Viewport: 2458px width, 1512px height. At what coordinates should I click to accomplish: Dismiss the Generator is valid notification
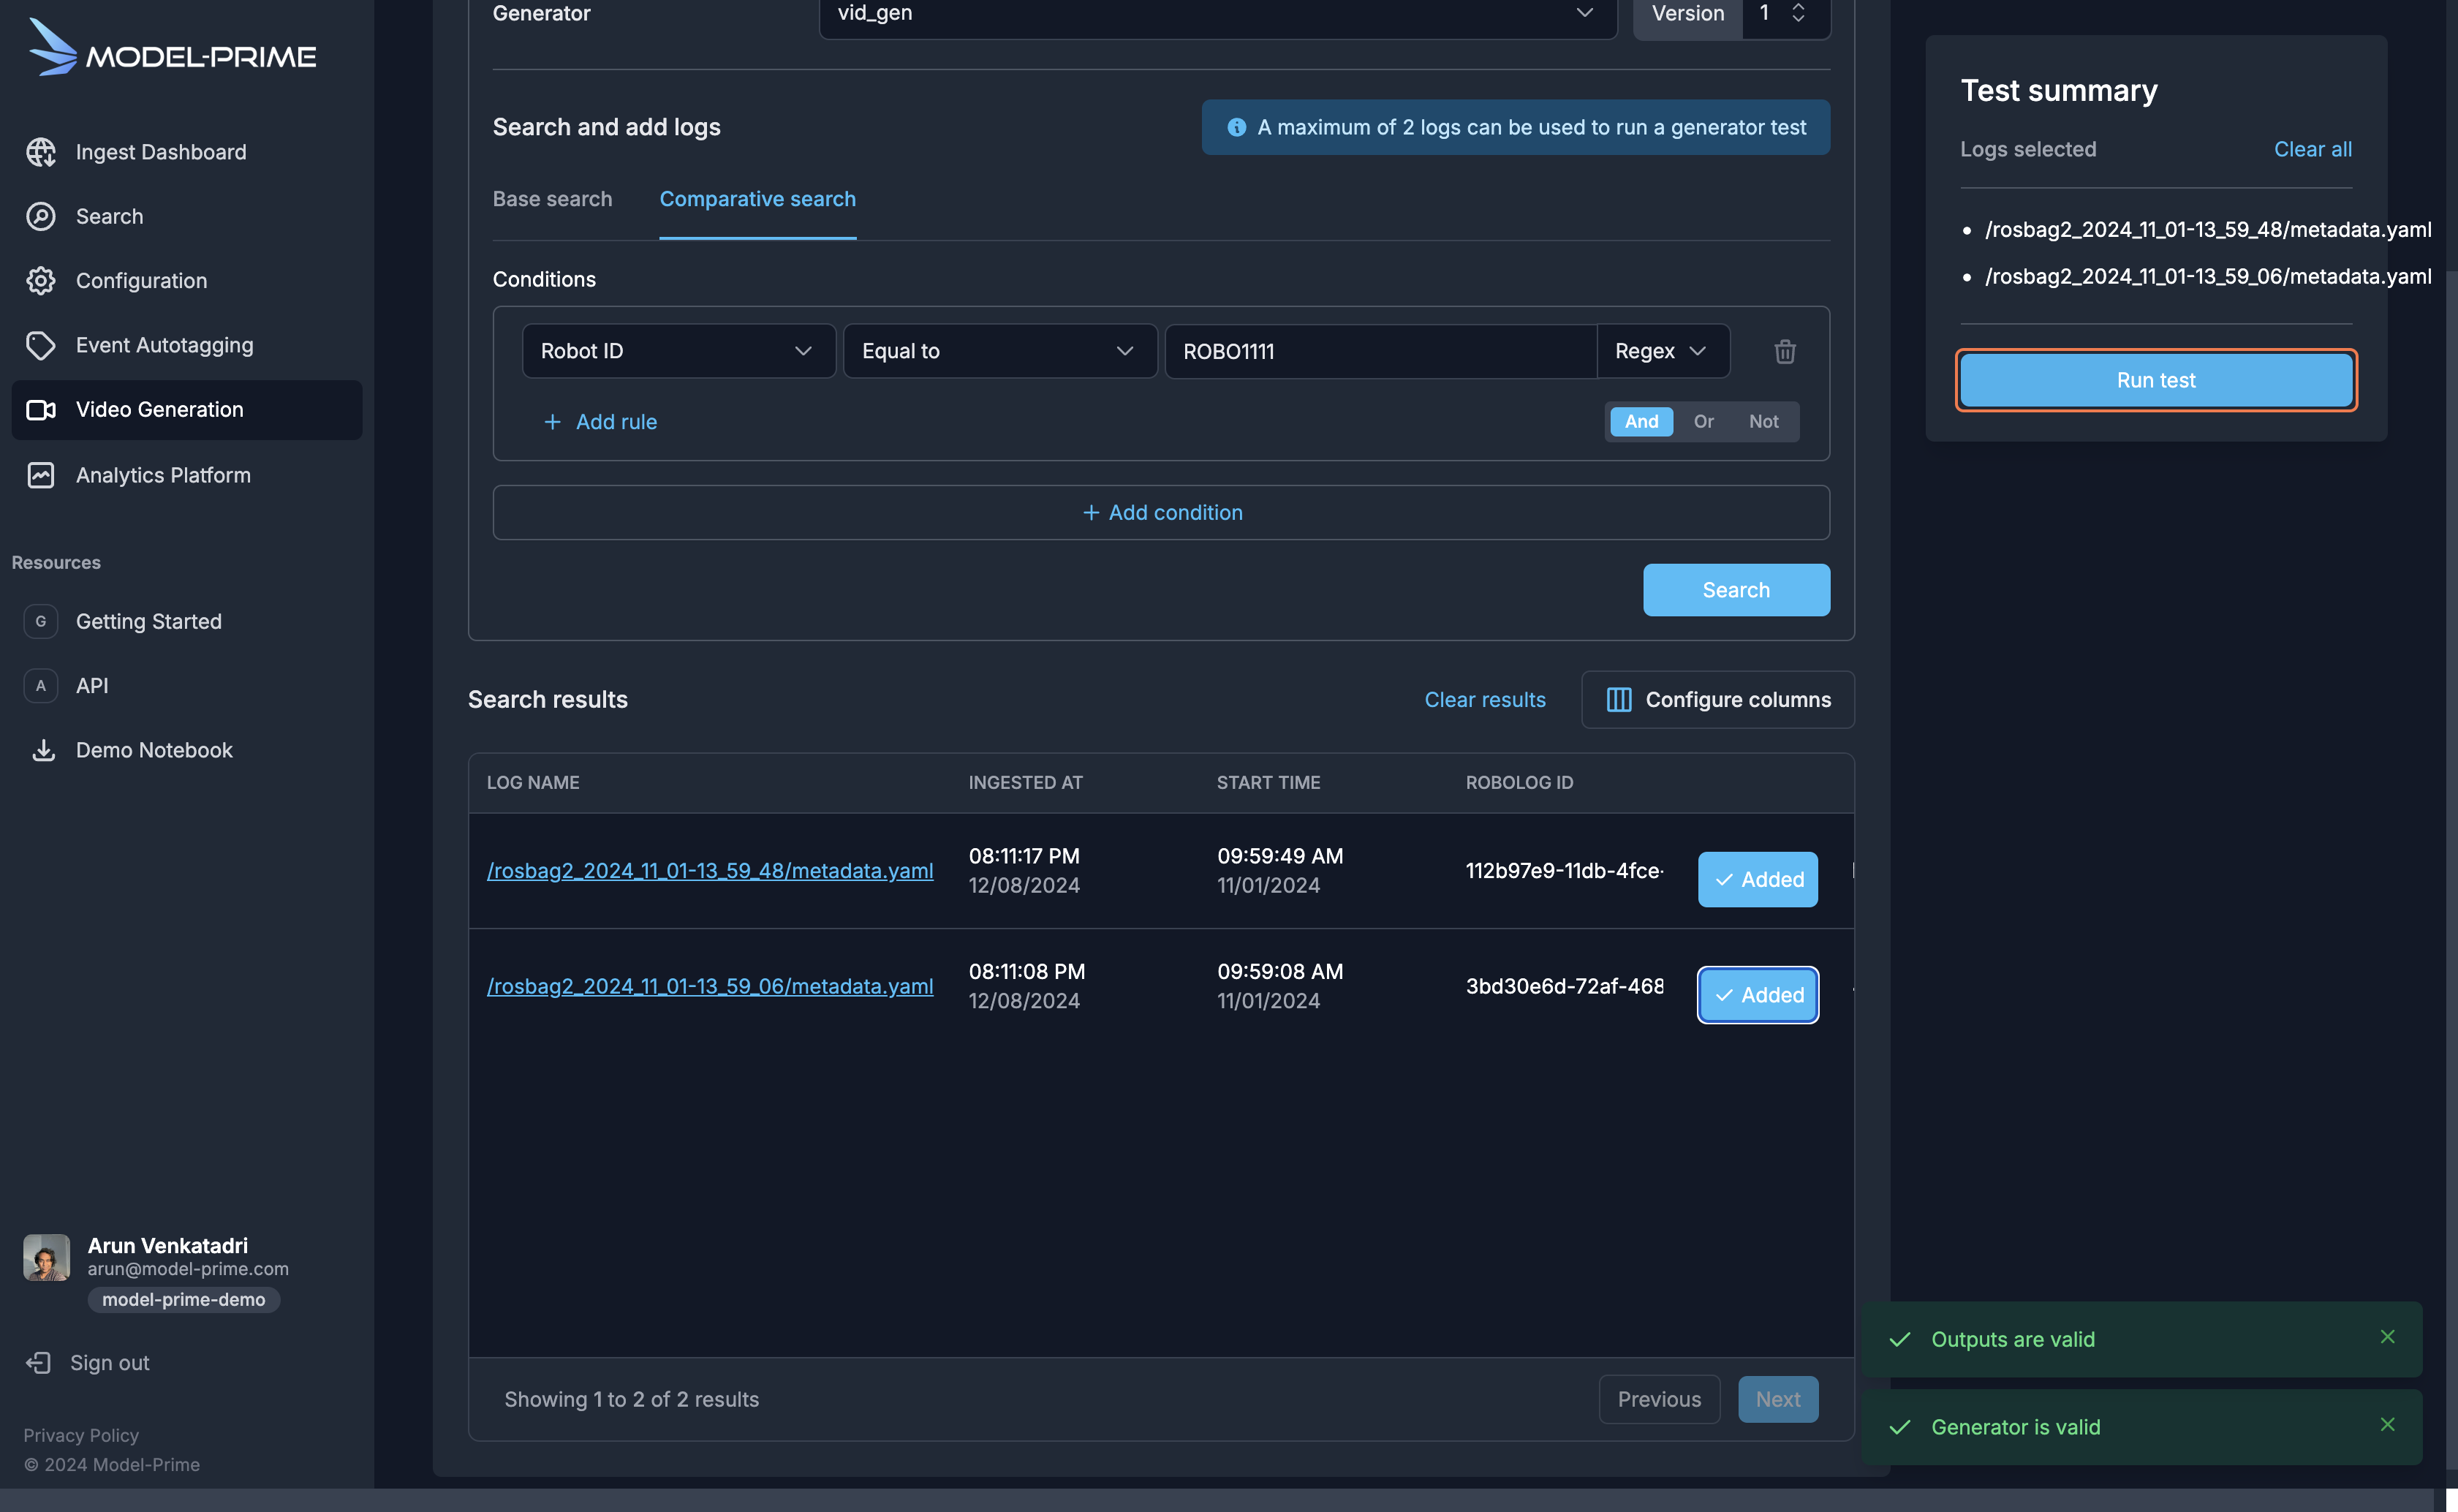point(2388,1425)
